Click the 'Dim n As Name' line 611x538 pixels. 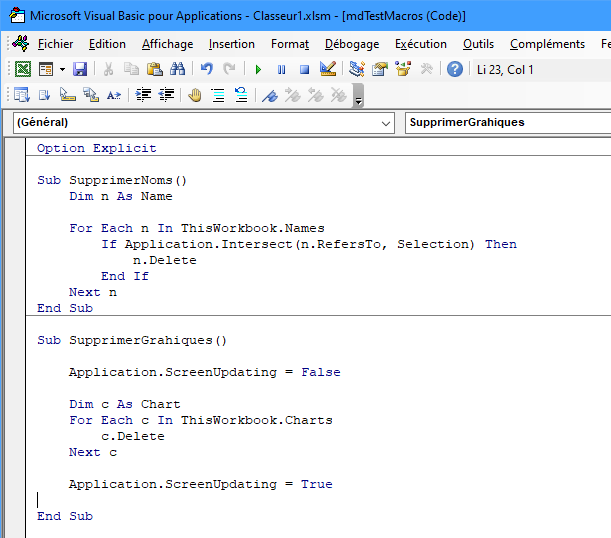[x=121, y=196]
